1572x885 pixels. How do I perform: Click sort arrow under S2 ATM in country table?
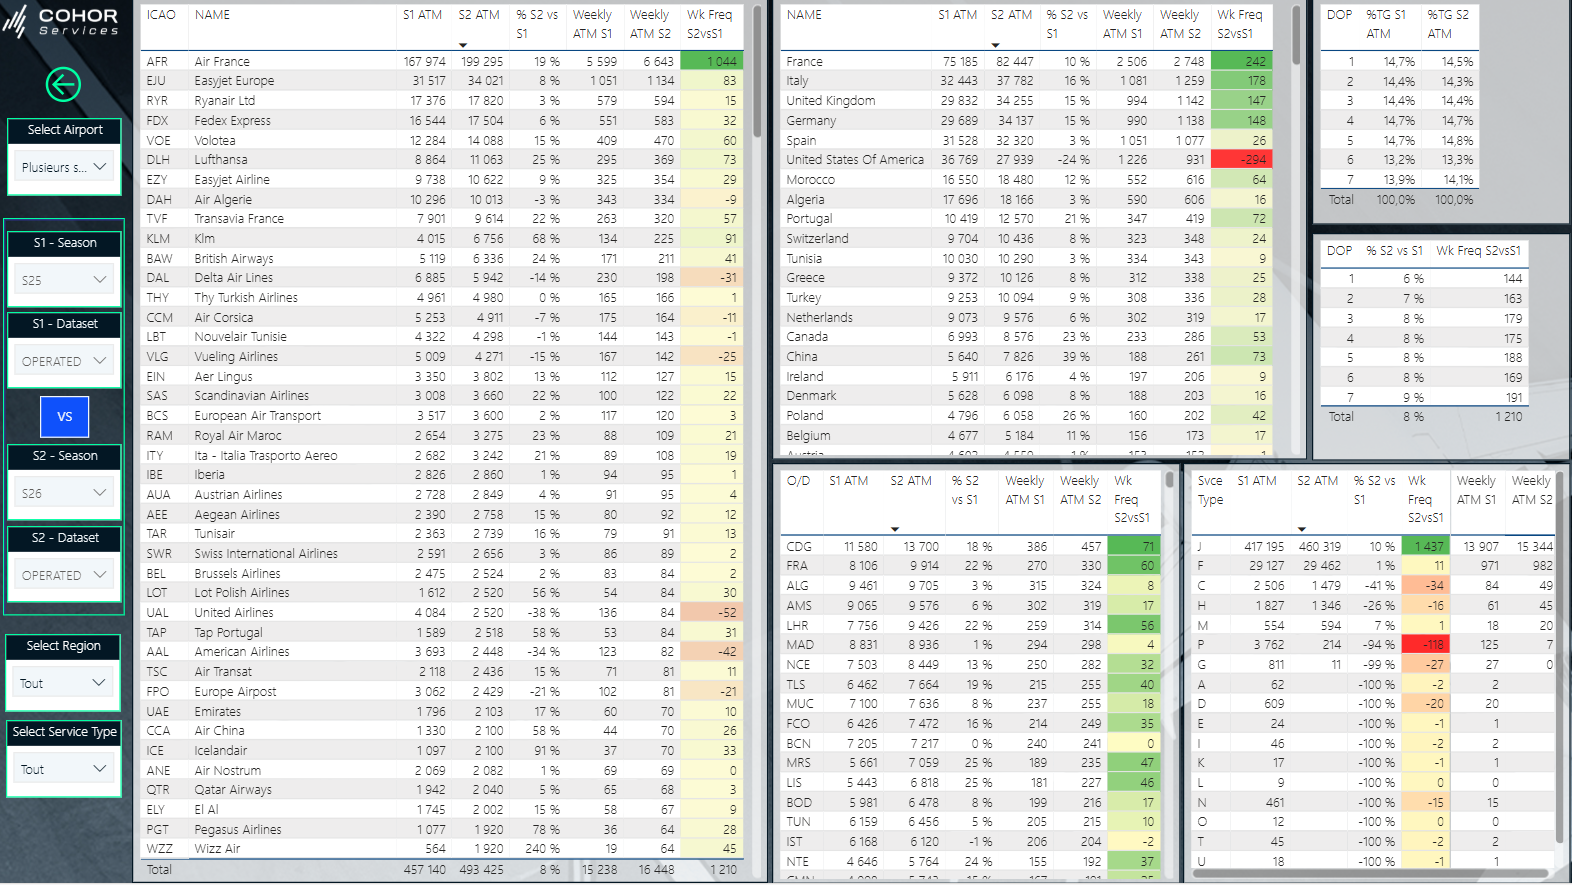995,45
